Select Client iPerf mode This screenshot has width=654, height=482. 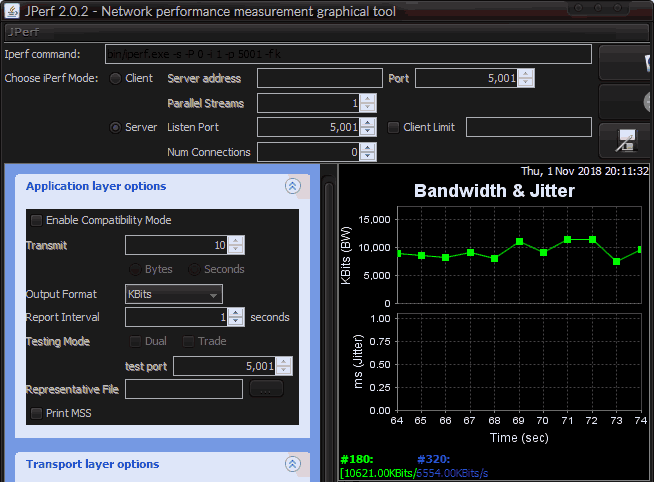(116, 78)
